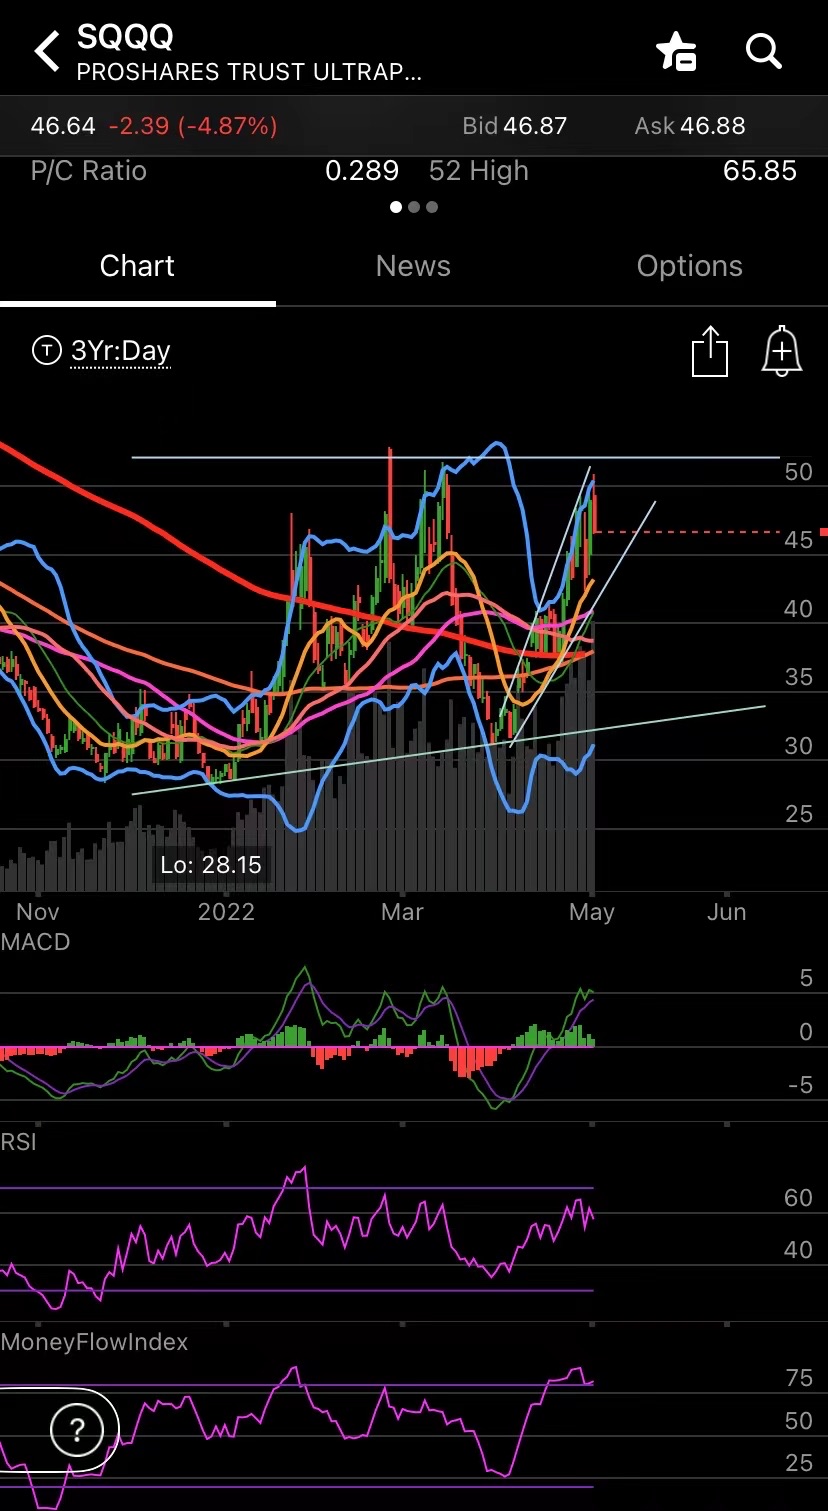Open the help question mark button
This screenshot has width=828, height=1511.
click(77, 1431)
